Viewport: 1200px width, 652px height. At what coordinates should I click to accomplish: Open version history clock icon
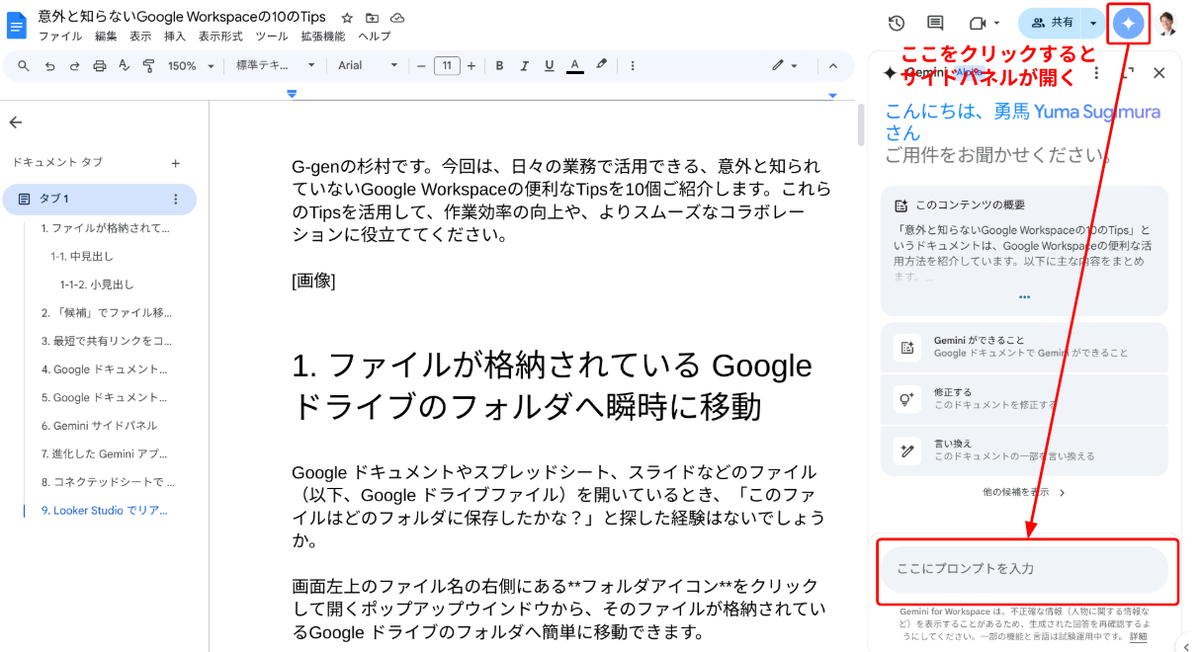(896, 23)
